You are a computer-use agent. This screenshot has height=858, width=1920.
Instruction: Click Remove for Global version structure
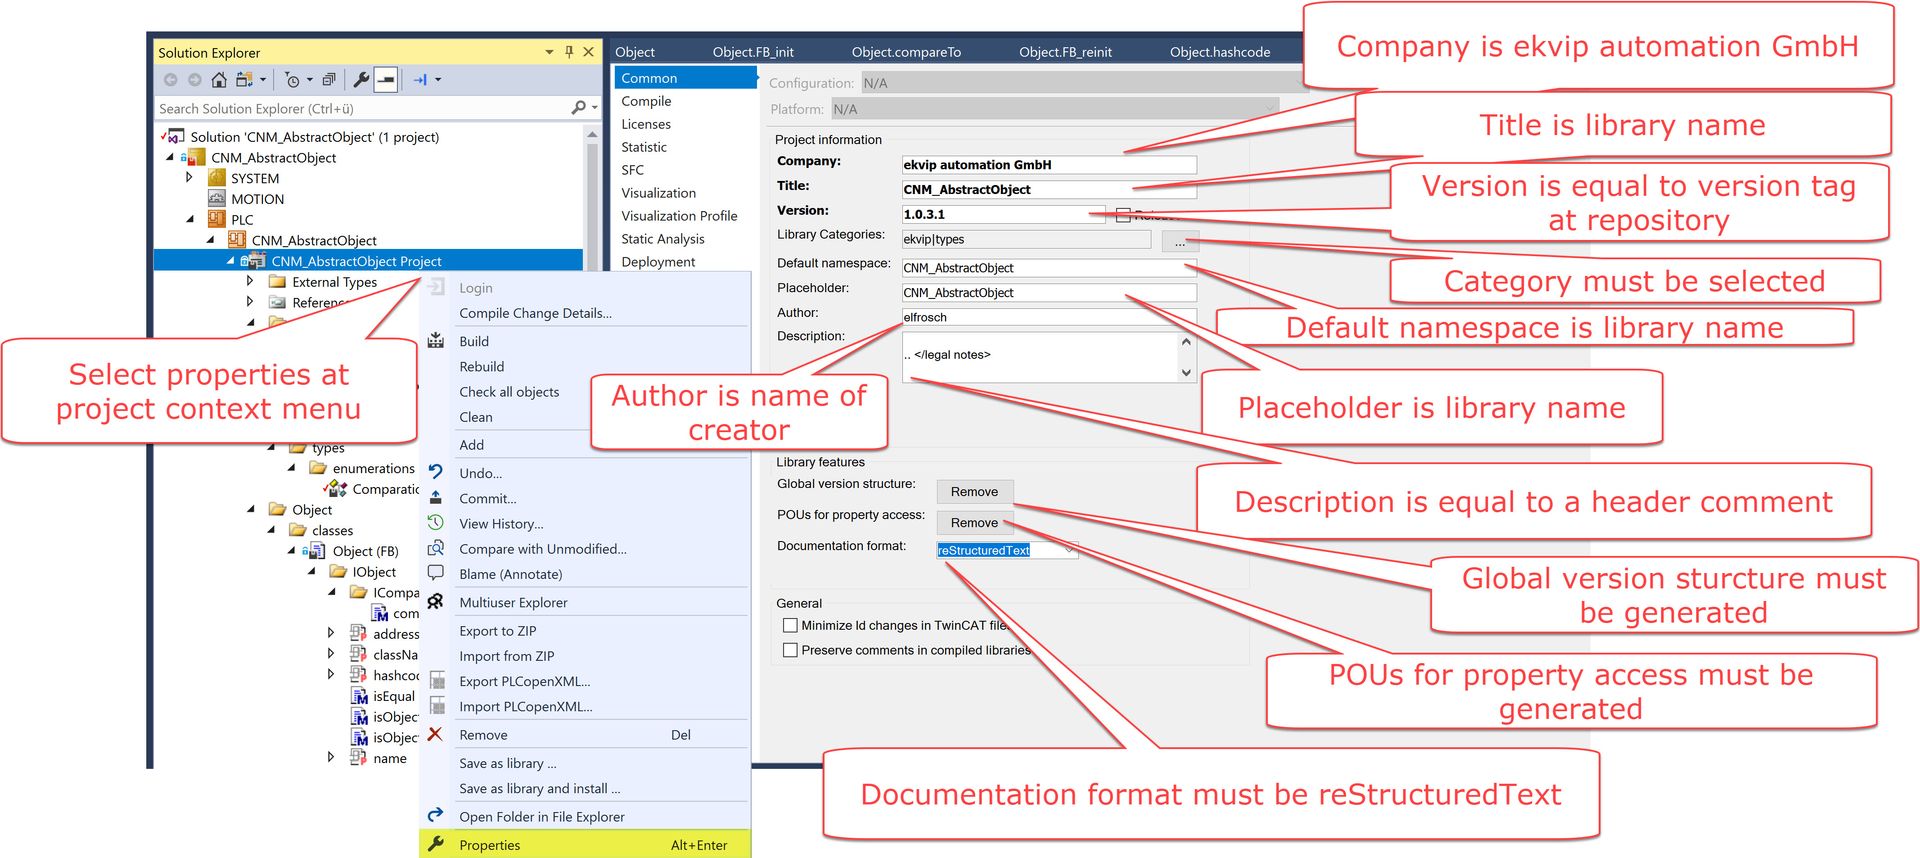pyautogui.click(x=975, y=491)
